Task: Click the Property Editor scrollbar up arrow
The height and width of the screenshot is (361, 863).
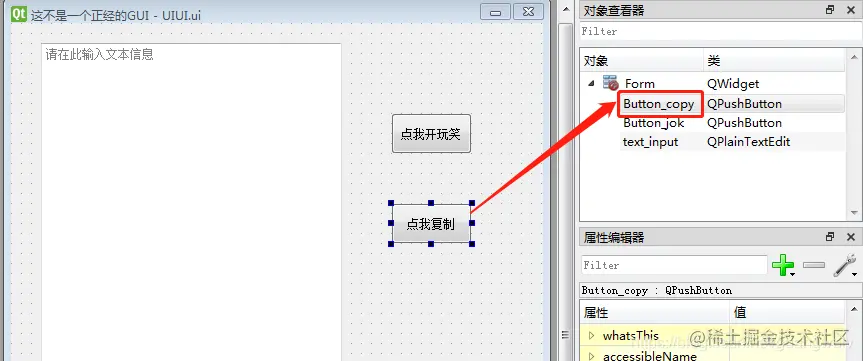Action: tap(853, 308)
